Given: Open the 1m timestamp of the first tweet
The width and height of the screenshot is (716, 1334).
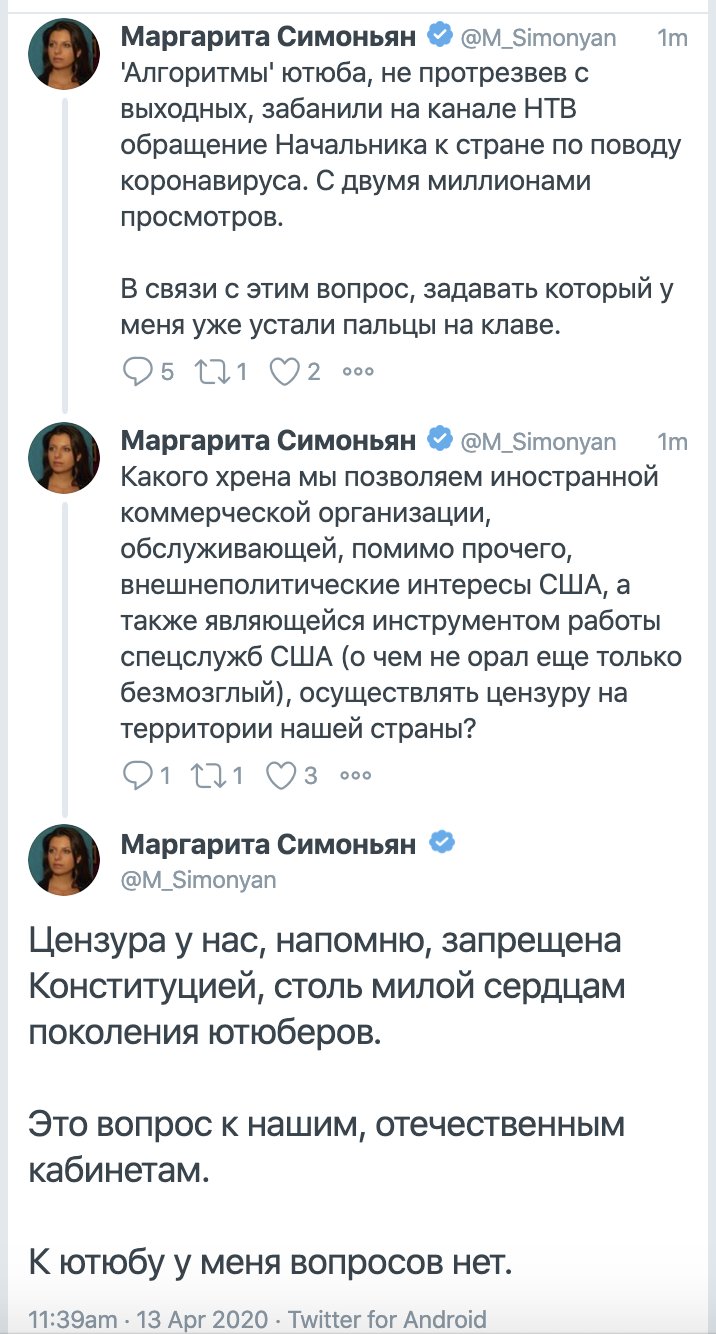Looking at the screenshot, I should (x=672, y=38).
